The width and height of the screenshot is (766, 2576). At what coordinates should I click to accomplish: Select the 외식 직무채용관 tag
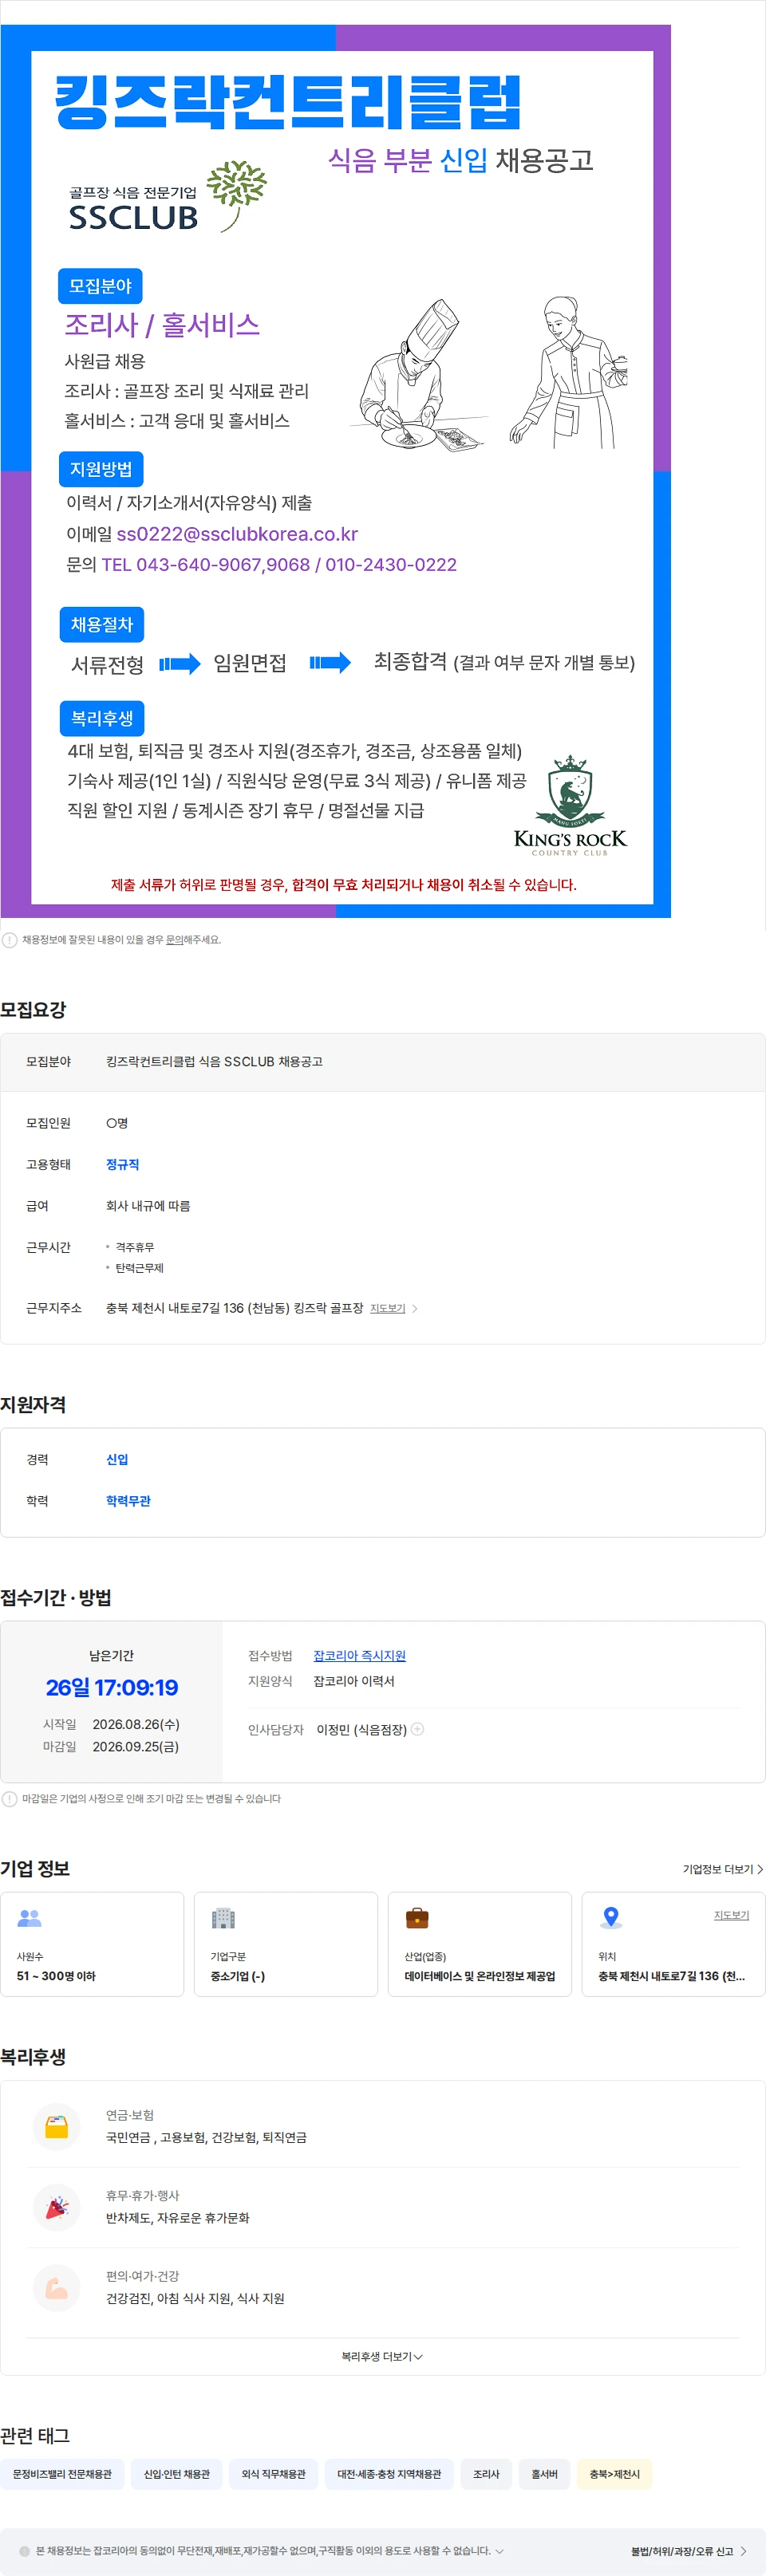click(x=273, y=2474)
